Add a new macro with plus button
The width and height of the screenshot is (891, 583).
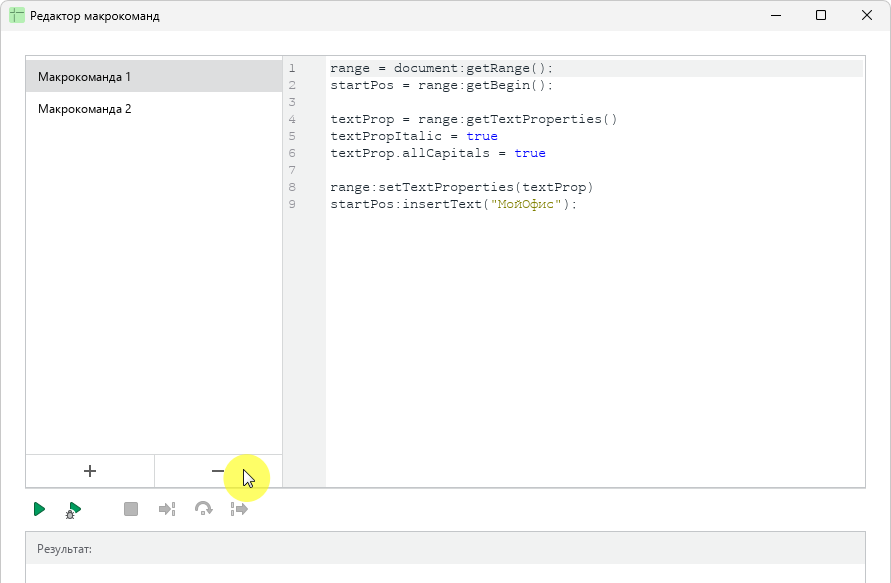coord(90,471)
